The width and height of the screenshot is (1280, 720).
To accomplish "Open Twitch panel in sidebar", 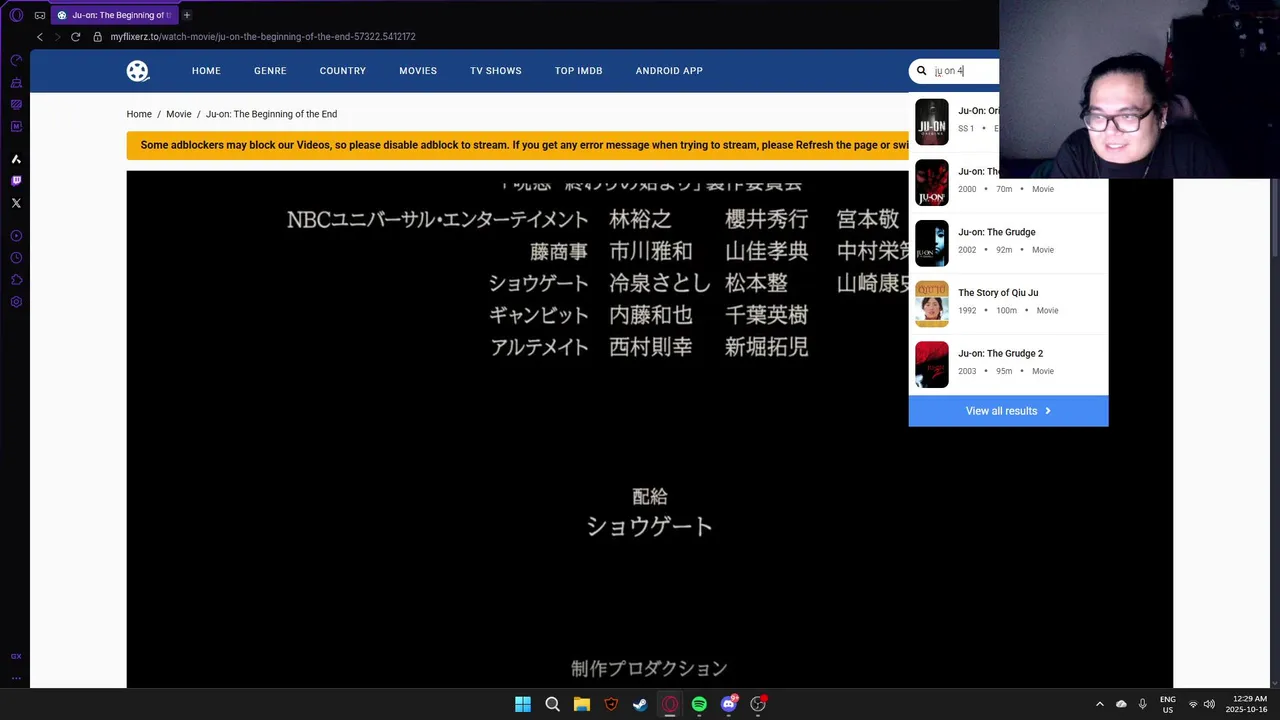I will click(16, 181).
